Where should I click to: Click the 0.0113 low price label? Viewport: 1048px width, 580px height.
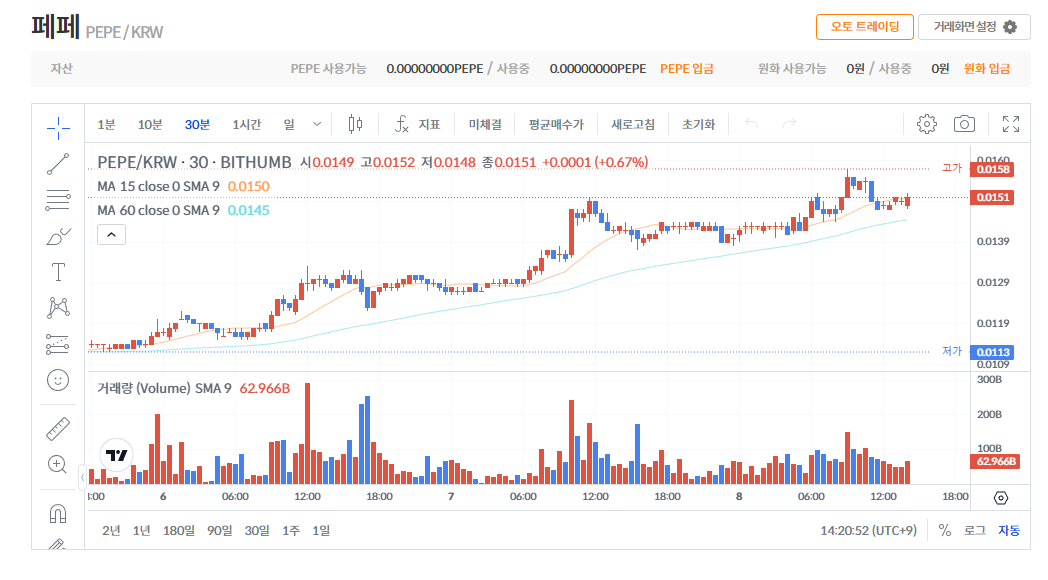click(993, 352)
